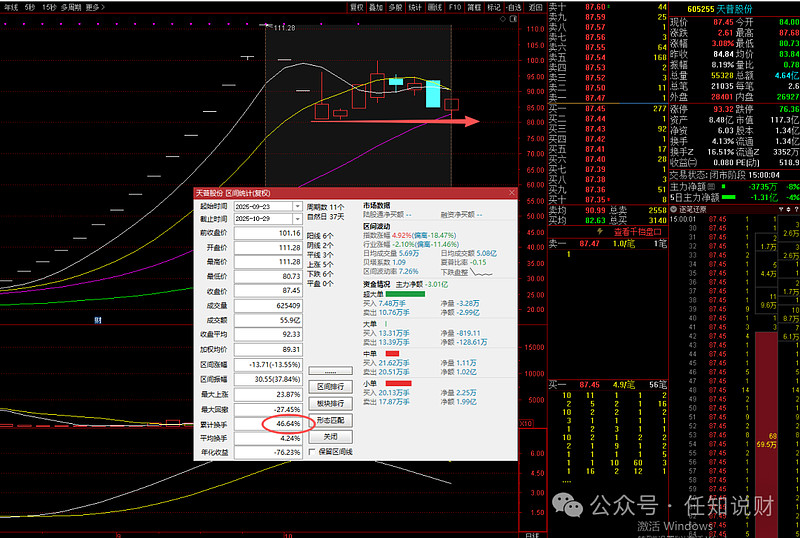Click the 复权 toolbar button
Screen dimensions: 800x538
357,7
